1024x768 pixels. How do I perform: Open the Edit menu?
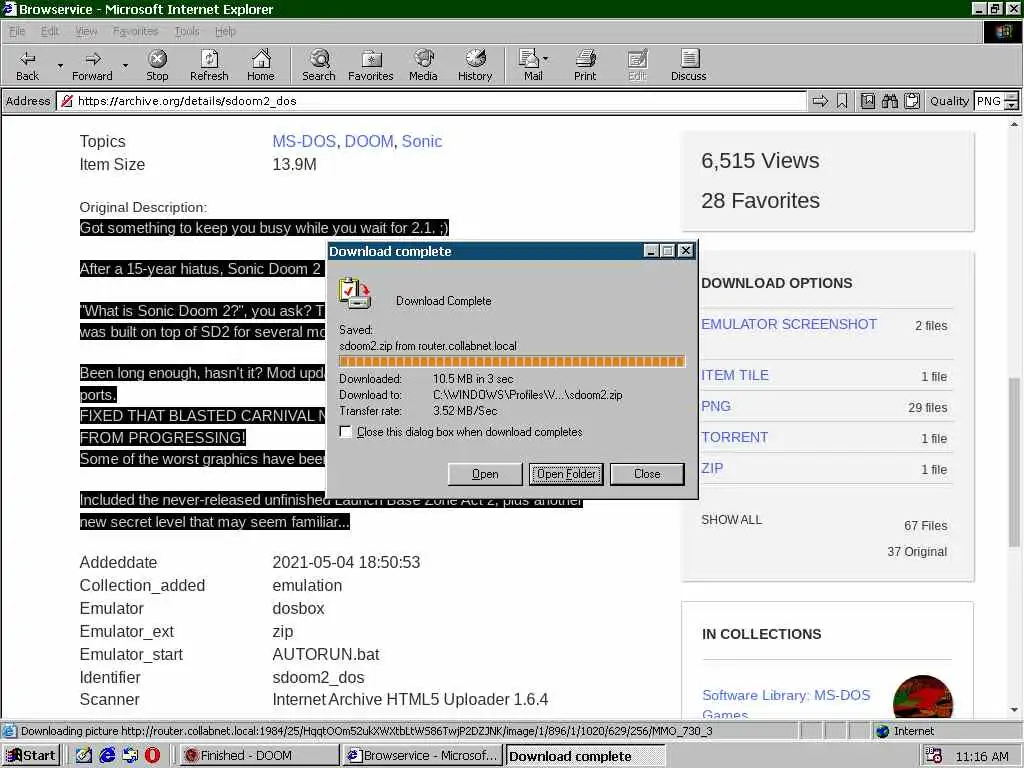click(49, 31)
